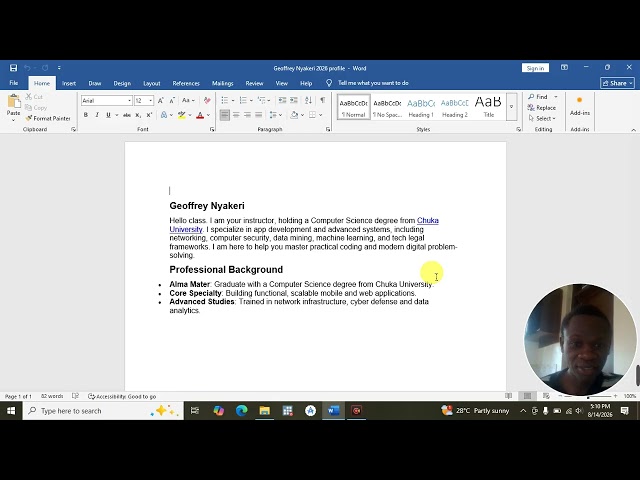Screen dimensions: 640x480
Task: Increase font size with the grow font icon
Action: click(161, 100)
